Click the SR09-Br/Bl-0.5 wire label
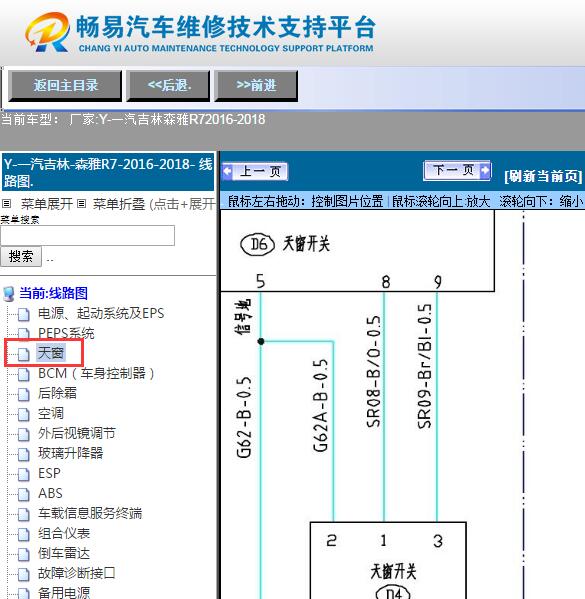This screenshot has width=585, height=599. click(424, 366)
